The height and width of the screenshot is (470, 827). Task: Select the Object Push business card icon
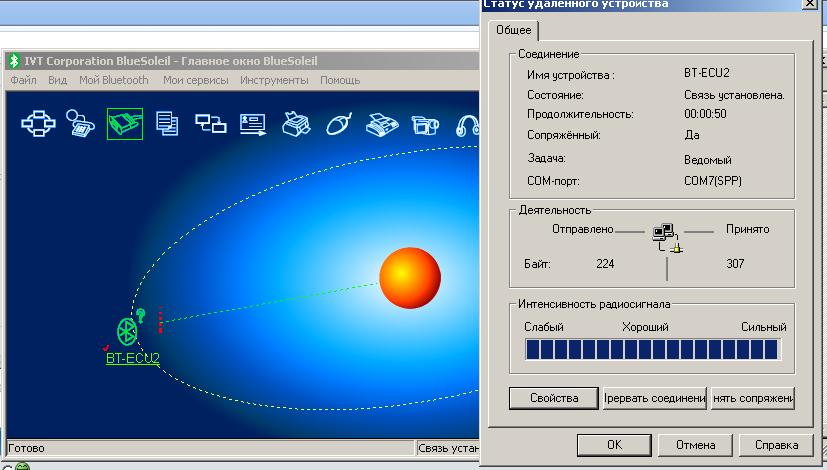pyautogui.click(x=253, y=124)
